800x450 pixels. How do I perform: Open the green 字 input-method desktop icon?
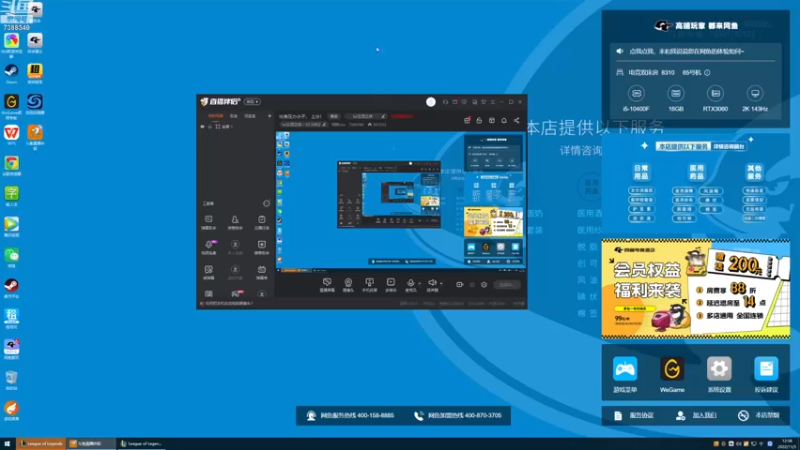(11, 194)
